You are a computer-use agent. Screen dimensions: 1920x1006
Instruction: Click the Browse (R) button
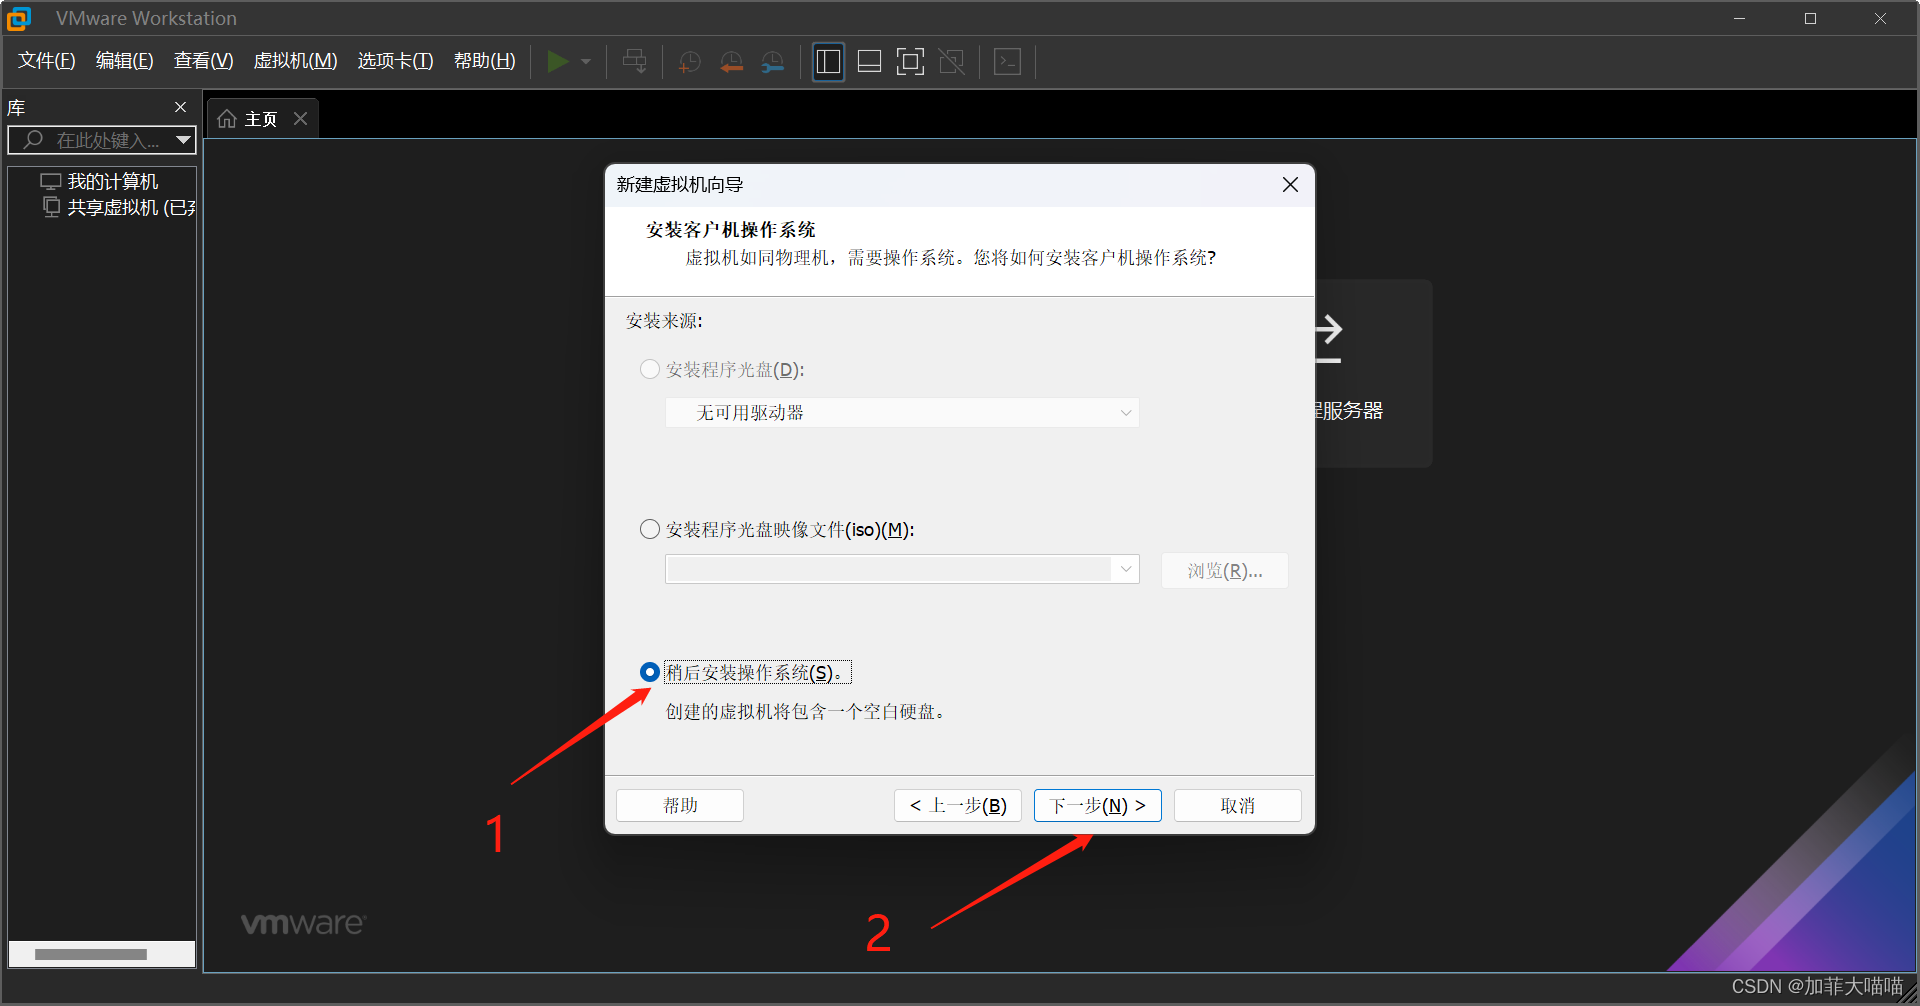point(1225,571)
